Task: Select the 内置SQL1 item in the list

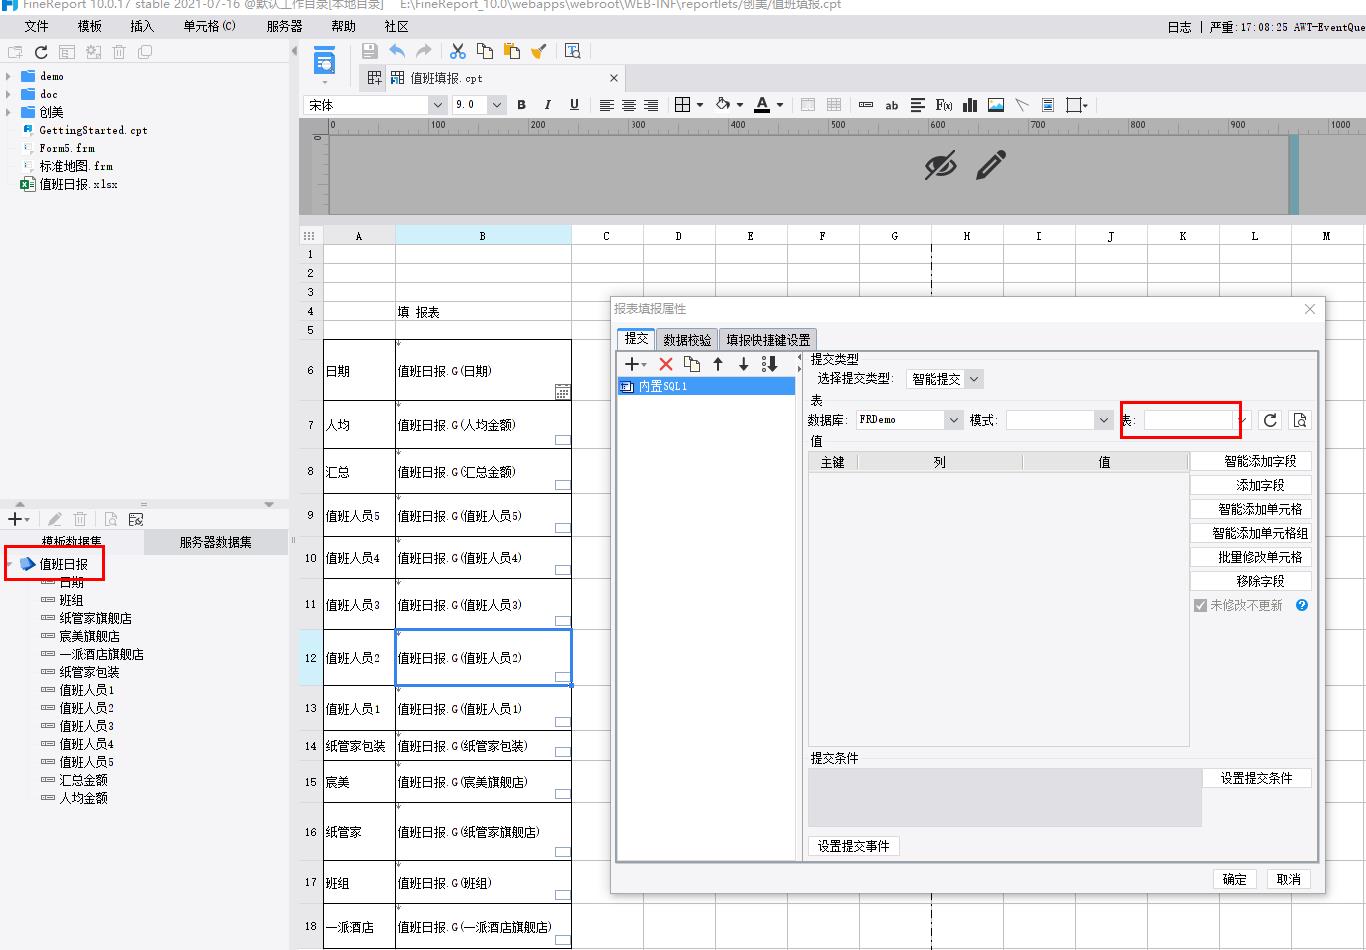Action: point(706,386)
